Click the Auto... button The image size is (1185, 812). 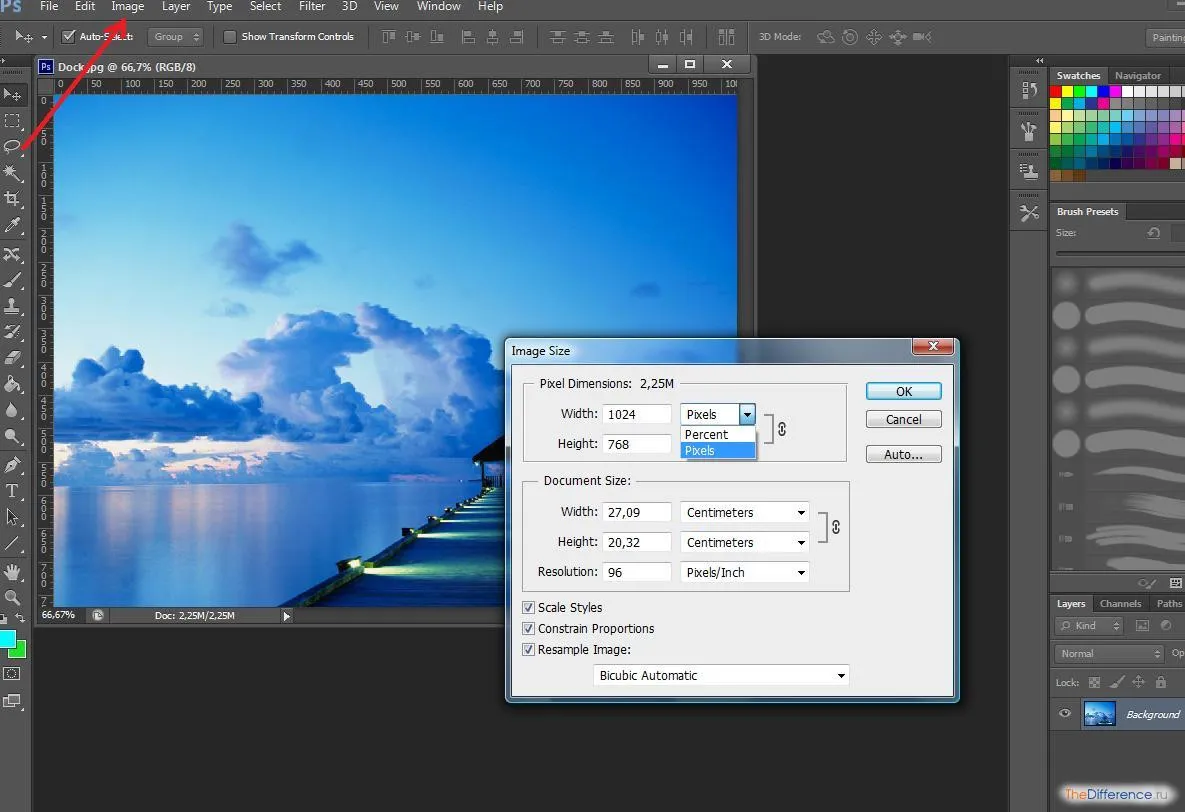[x=904, y=454]
